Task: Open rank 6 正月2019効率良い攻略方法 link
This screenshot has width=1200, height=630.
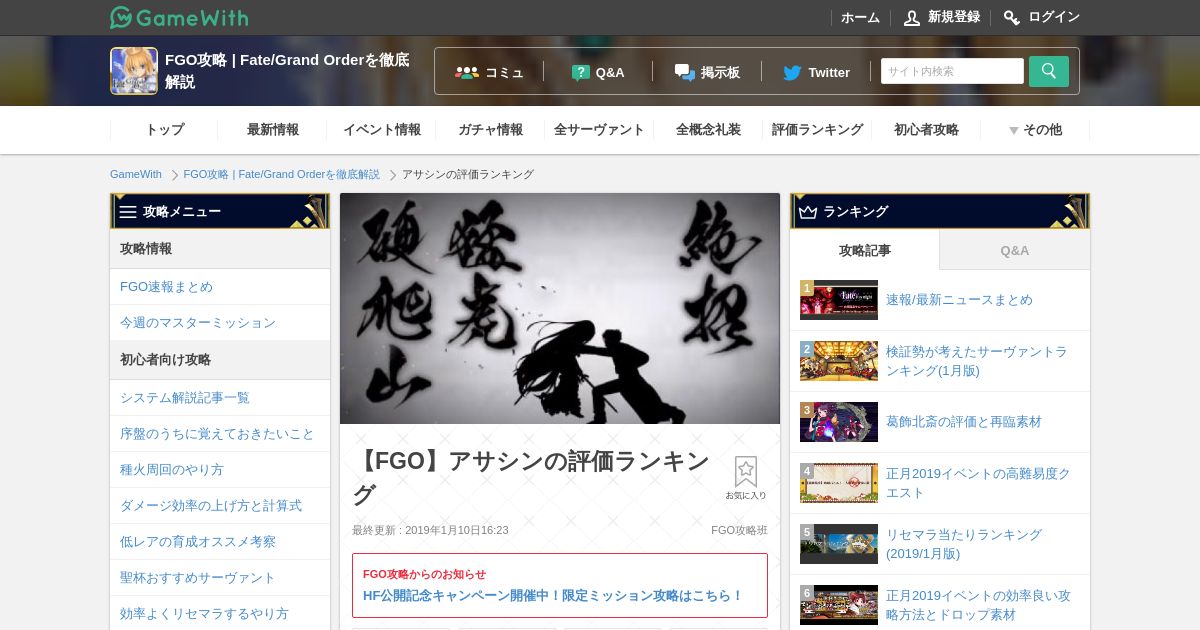Action: tap(978, 605)
